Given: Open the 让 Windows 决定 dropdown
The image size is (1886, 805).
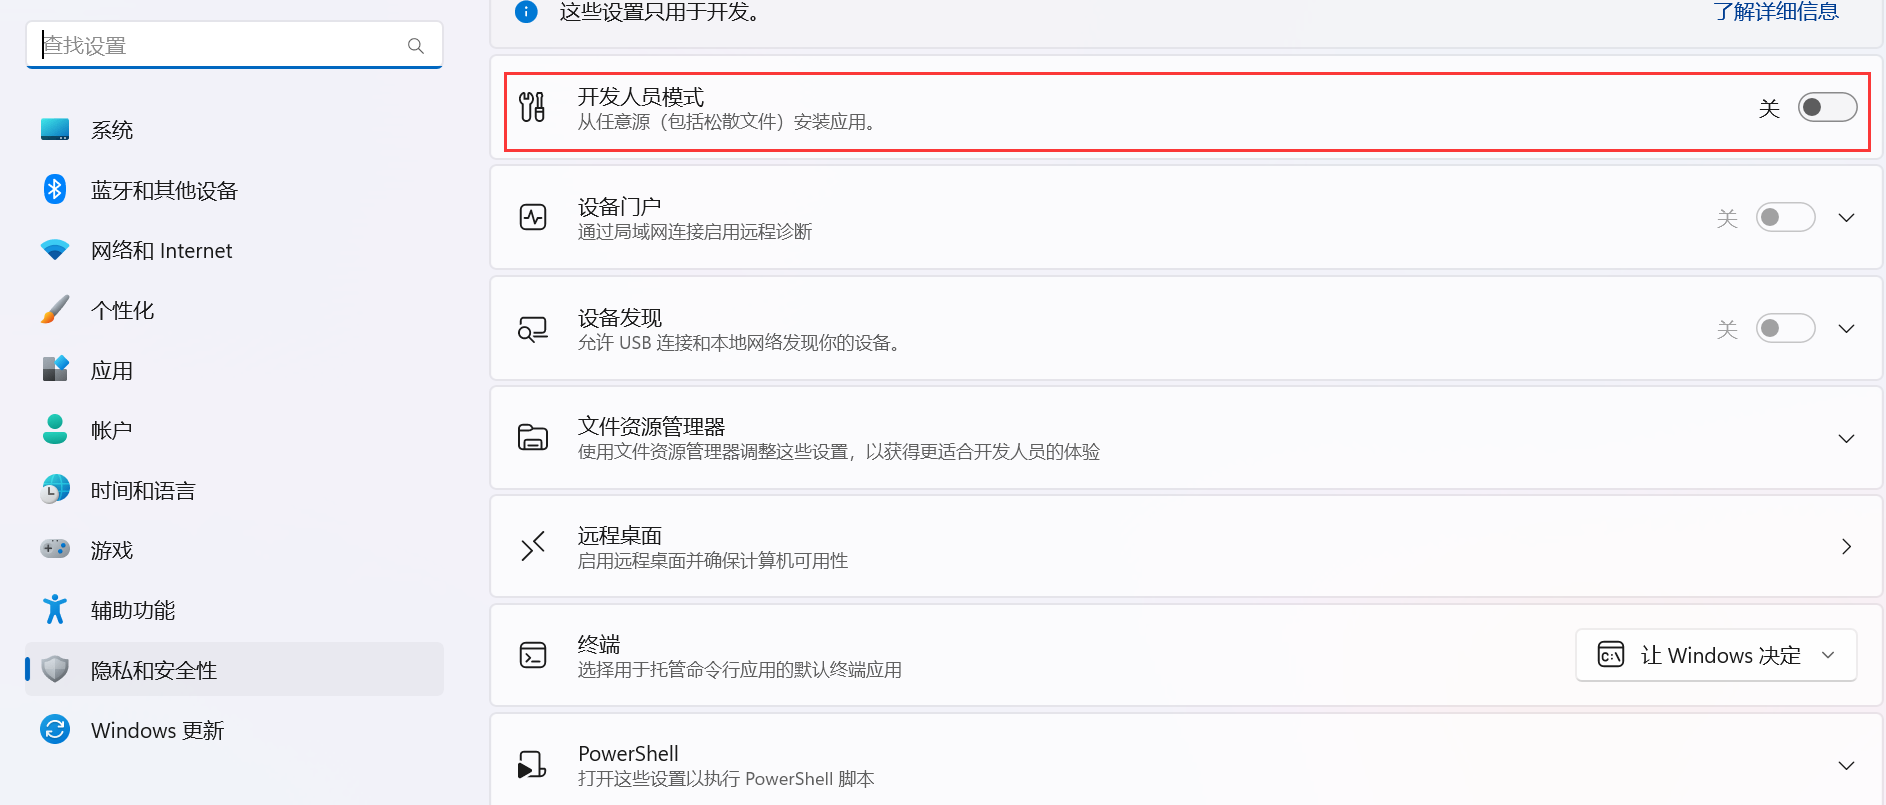Looking at the screenshot, I should [x=1716, y=655].
